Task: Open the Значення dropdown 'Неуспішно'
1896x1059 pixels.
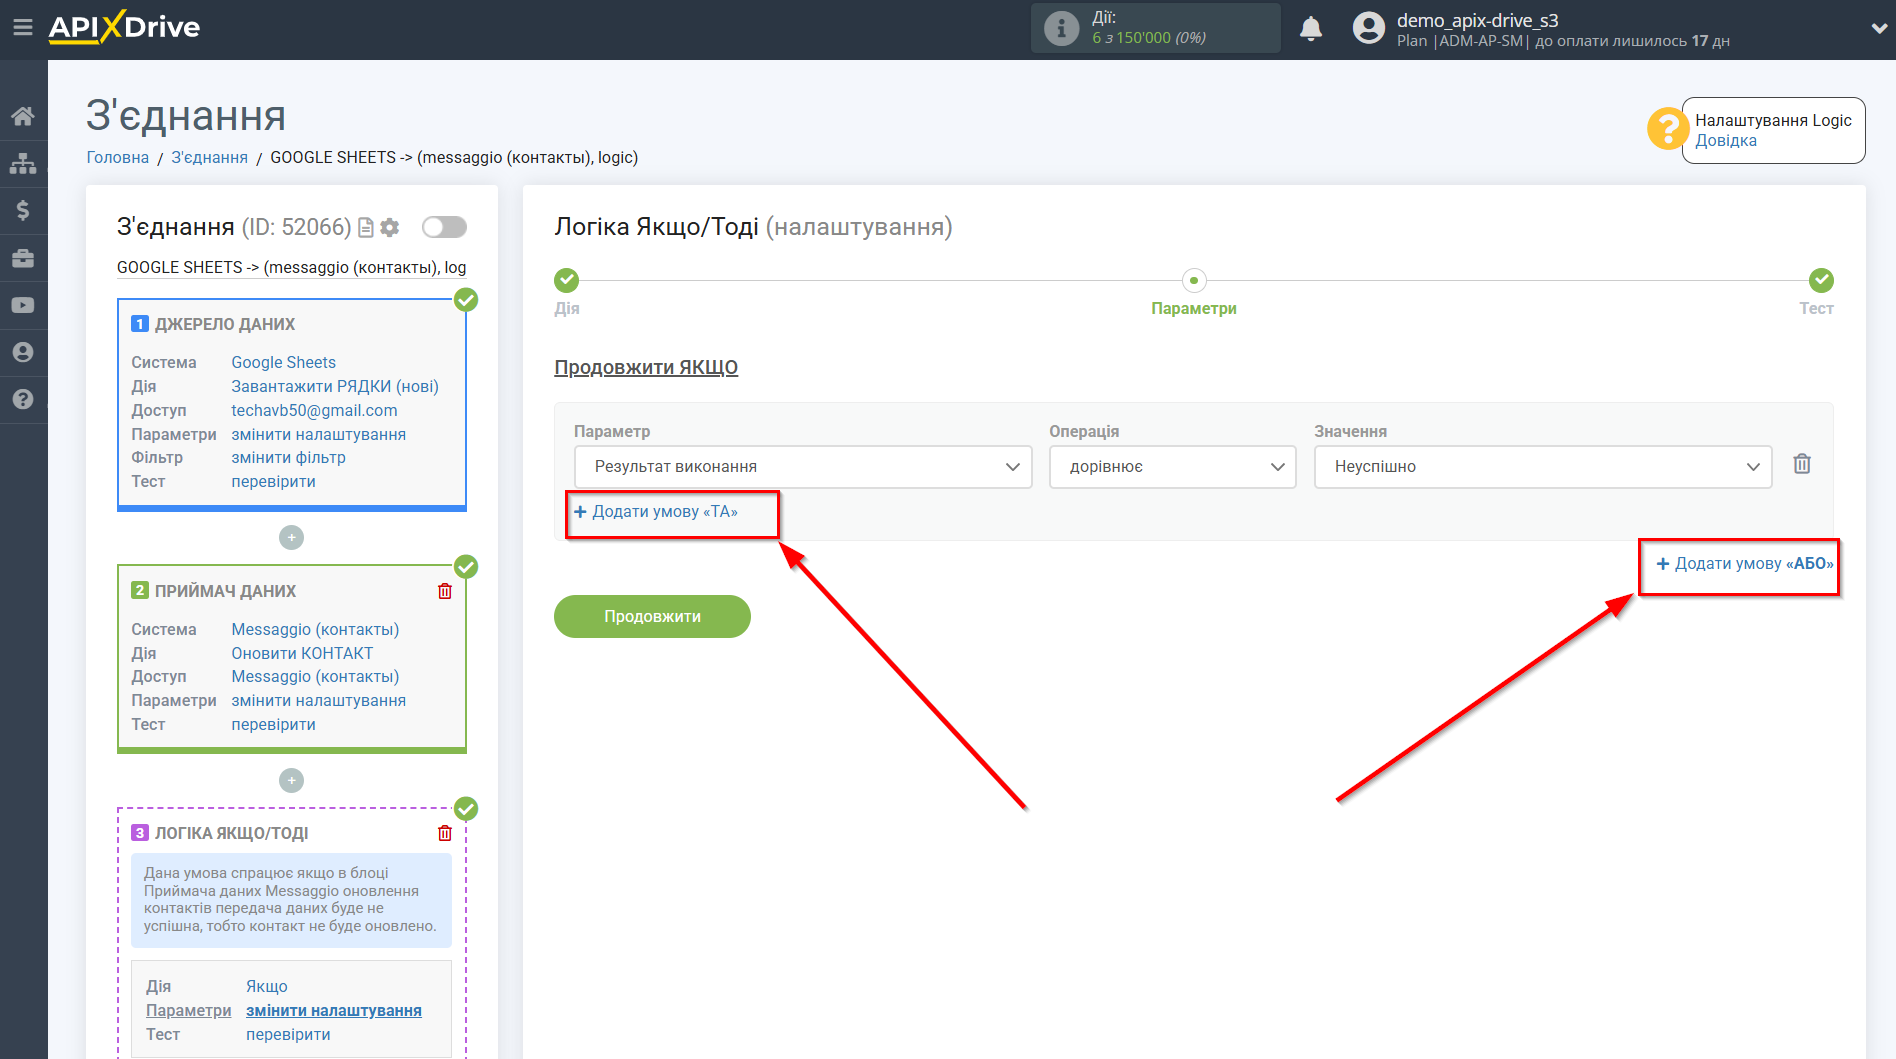Action: point(1541,467)
